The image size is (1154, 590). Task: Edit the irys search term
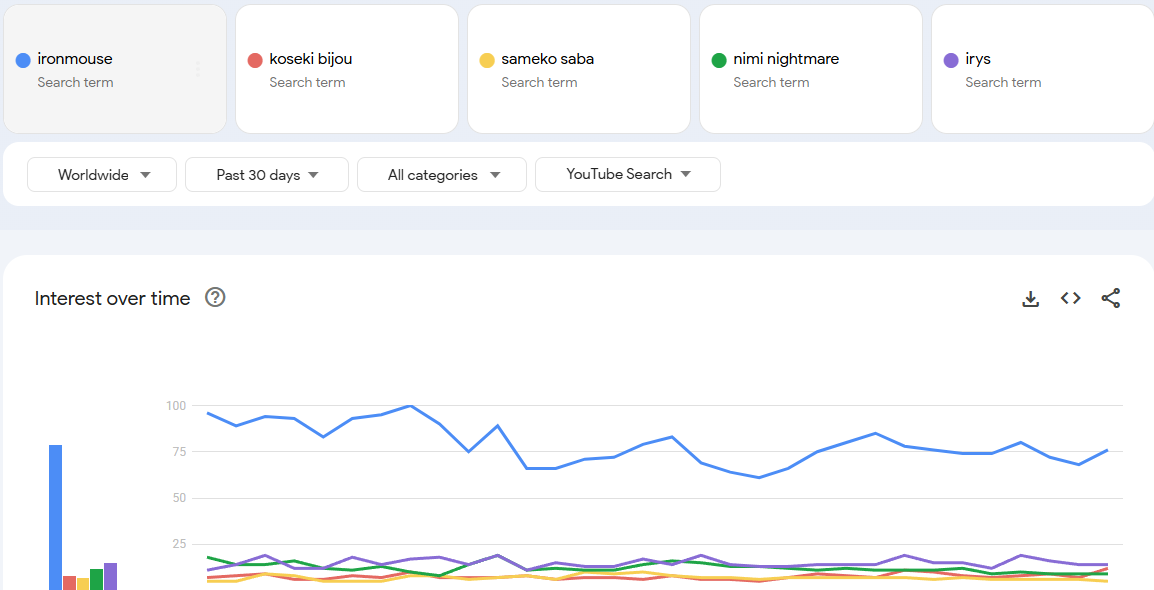click(x=978, y=59)
